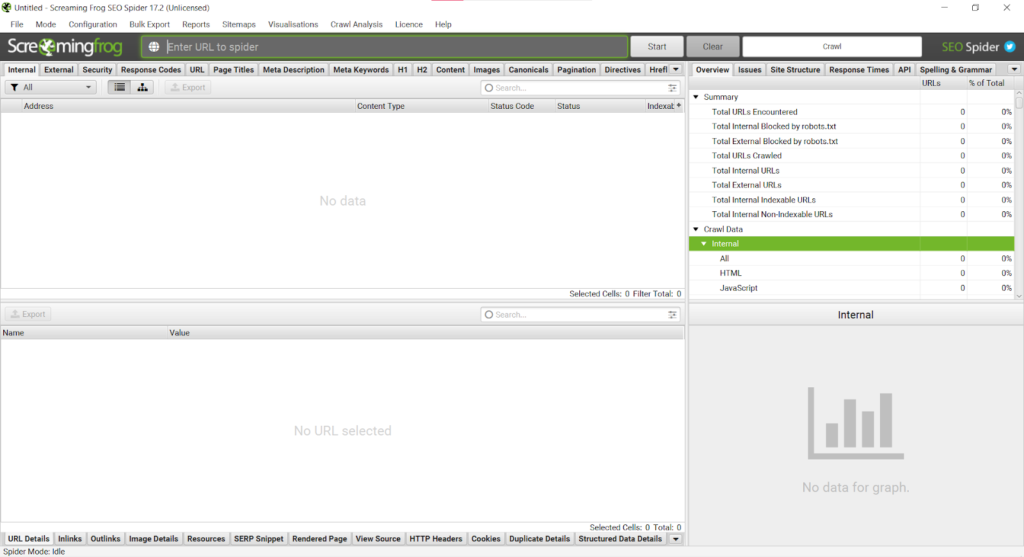Open the Crawl Analysis menu

click(x=357, y=24)
